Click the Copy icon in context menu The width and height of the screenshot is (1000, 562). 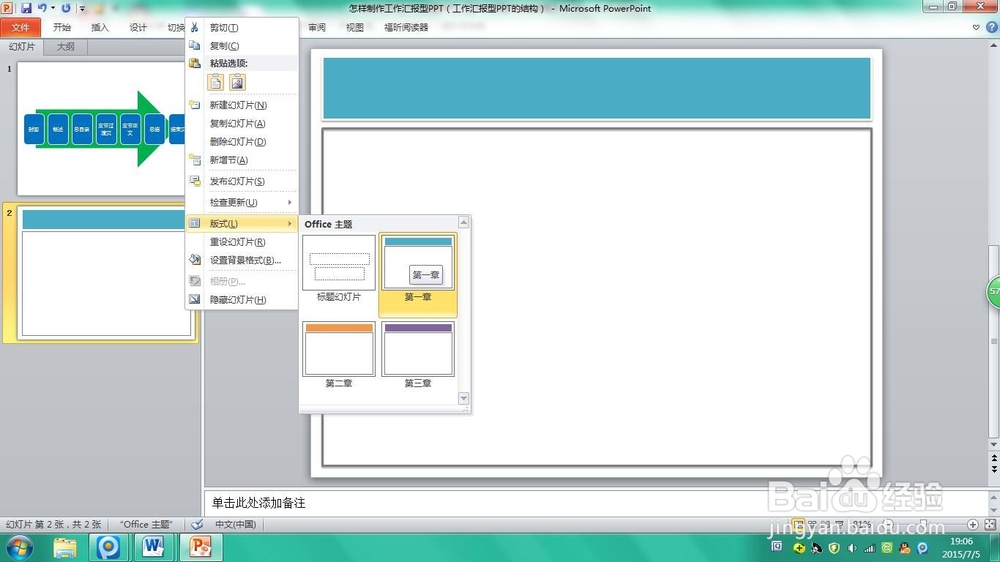tap(195, 45)
